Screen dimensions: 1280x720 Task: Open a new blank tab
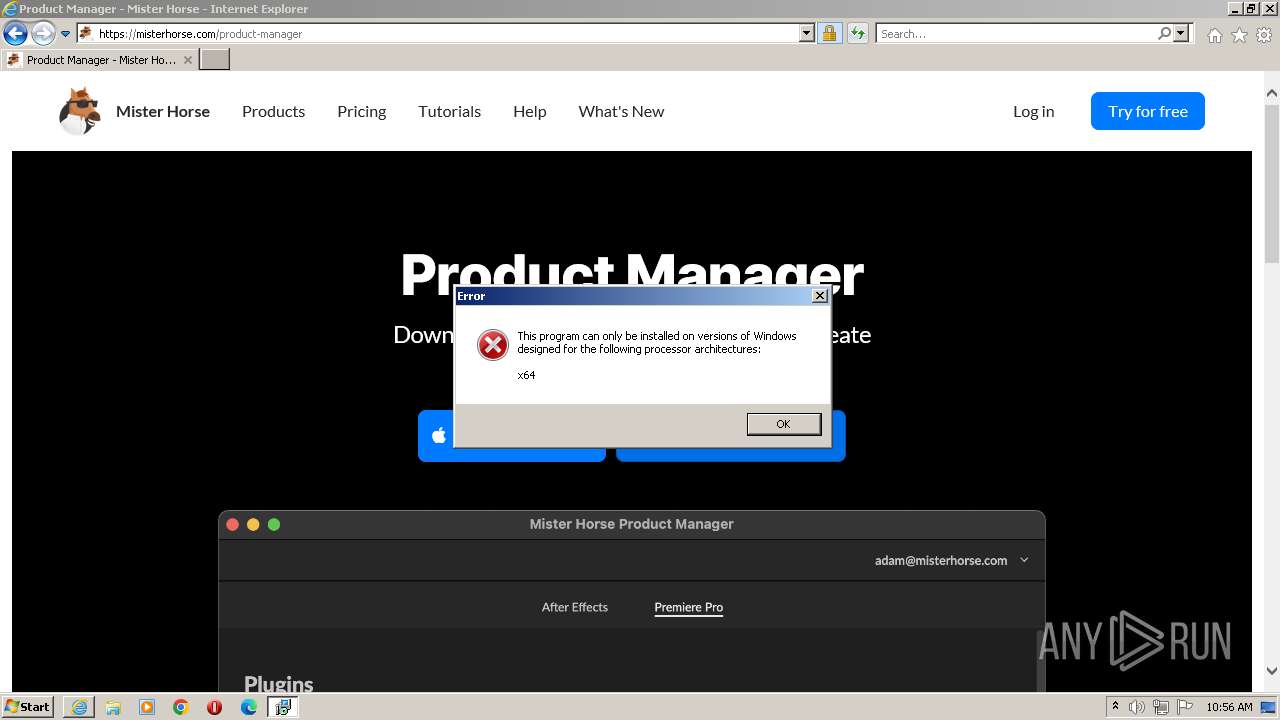(x=215, y=60)
